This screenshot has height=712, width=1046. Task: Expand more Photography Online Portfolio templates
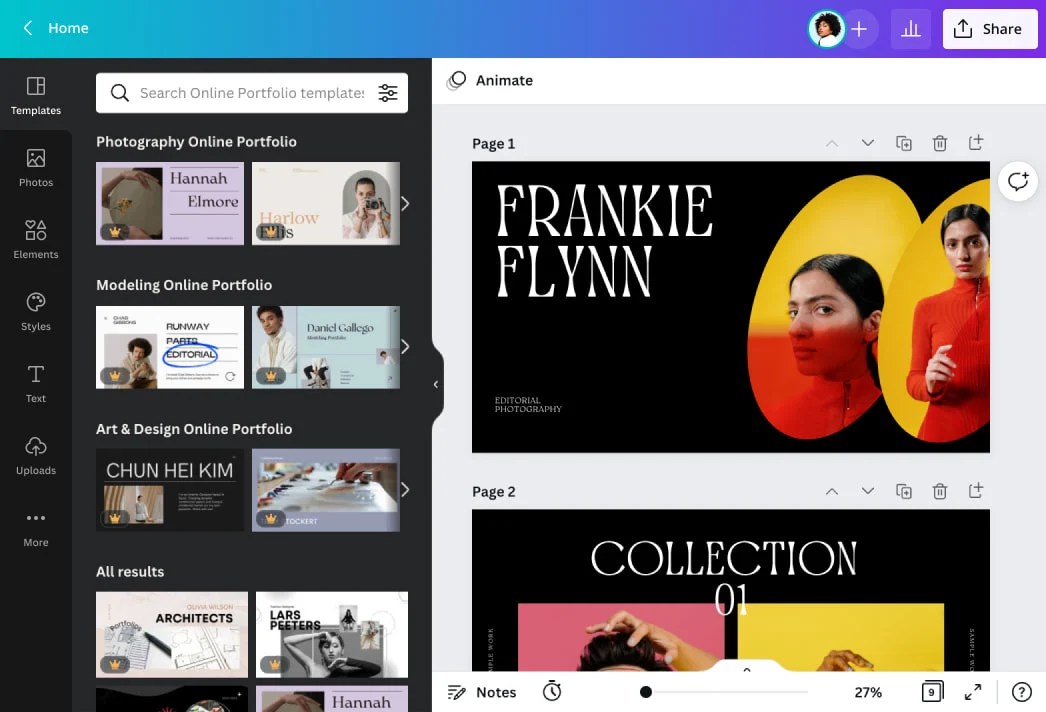click(x=404, y=203)
